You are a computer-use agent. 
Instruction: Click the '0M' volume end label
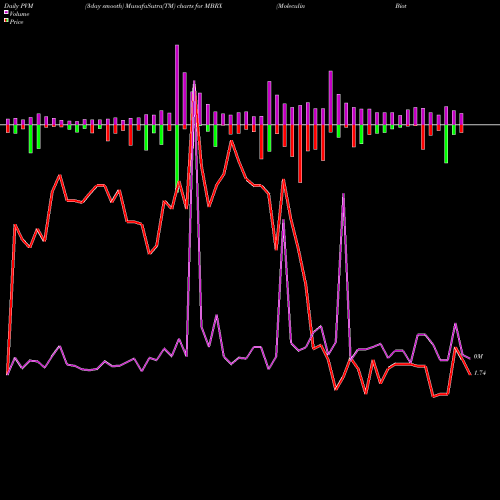pos(478,357)
